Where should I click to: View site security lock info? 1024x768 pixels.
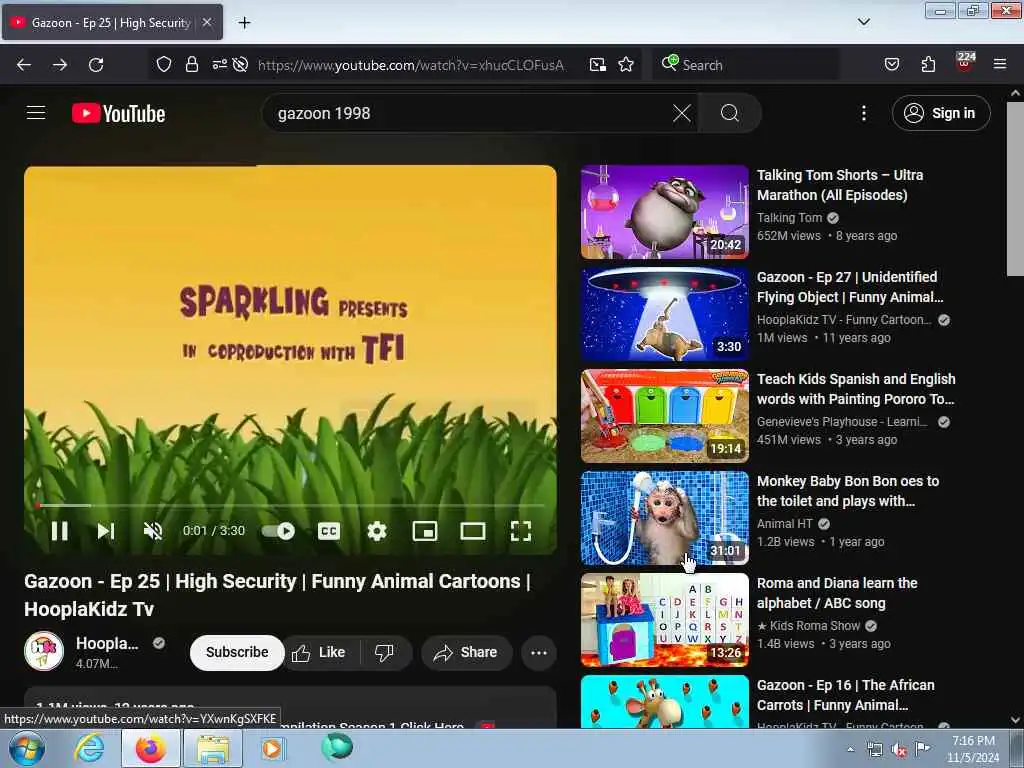(192, 64)
